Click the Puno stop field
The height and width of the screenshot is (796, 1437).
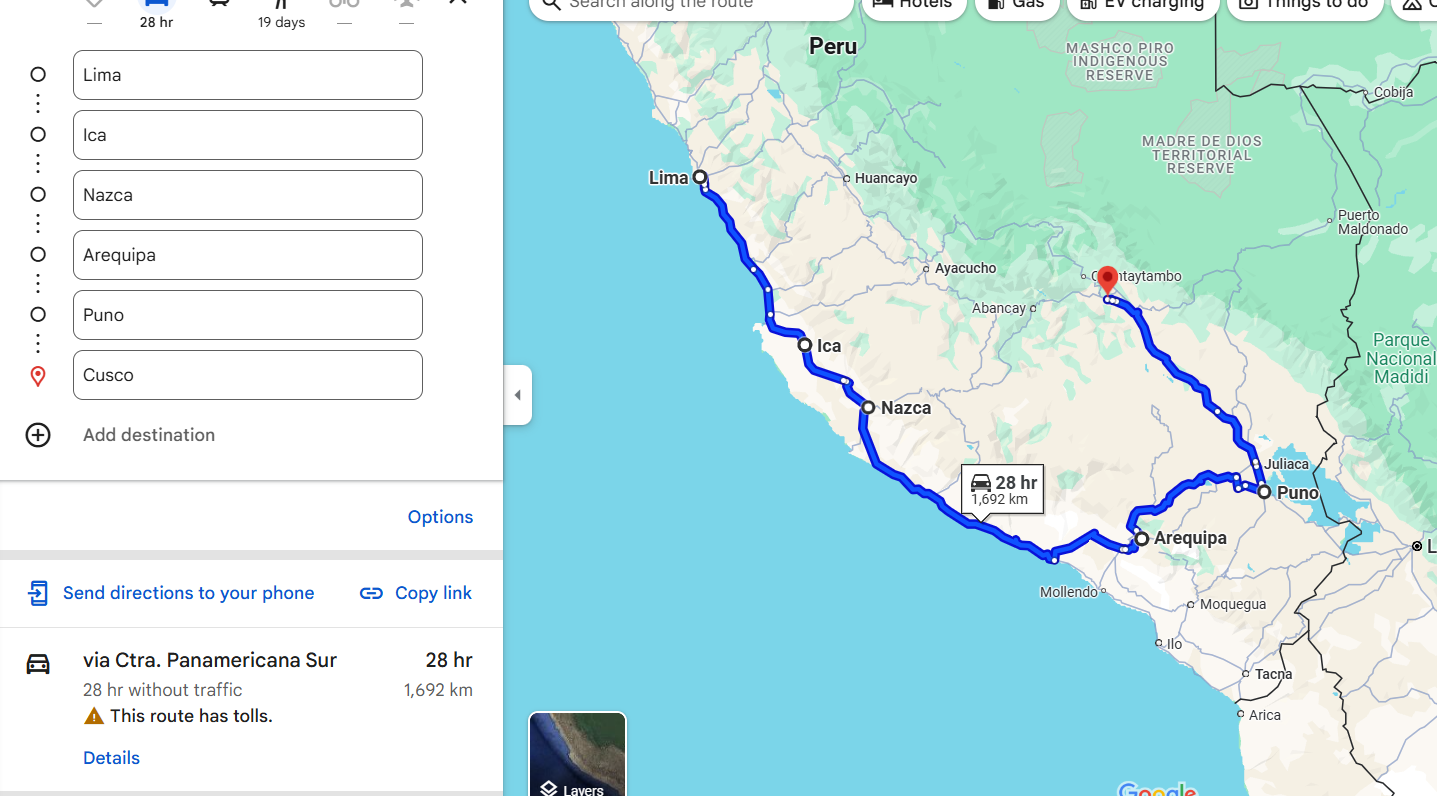click(x=248, y=315)
